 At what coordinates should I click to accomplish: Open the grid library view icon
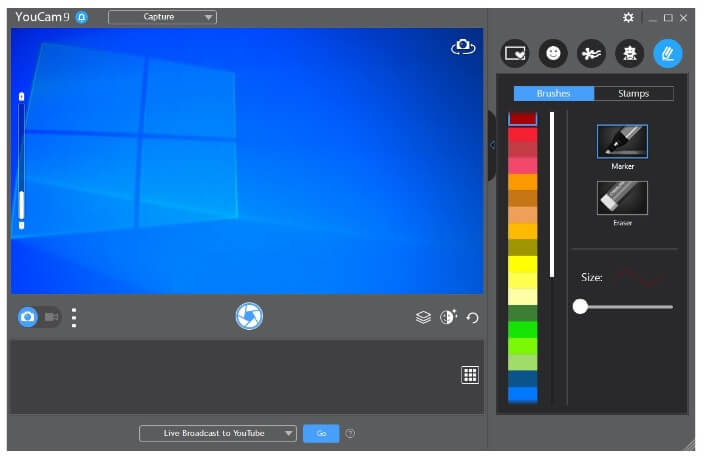(x=470, y=375)
